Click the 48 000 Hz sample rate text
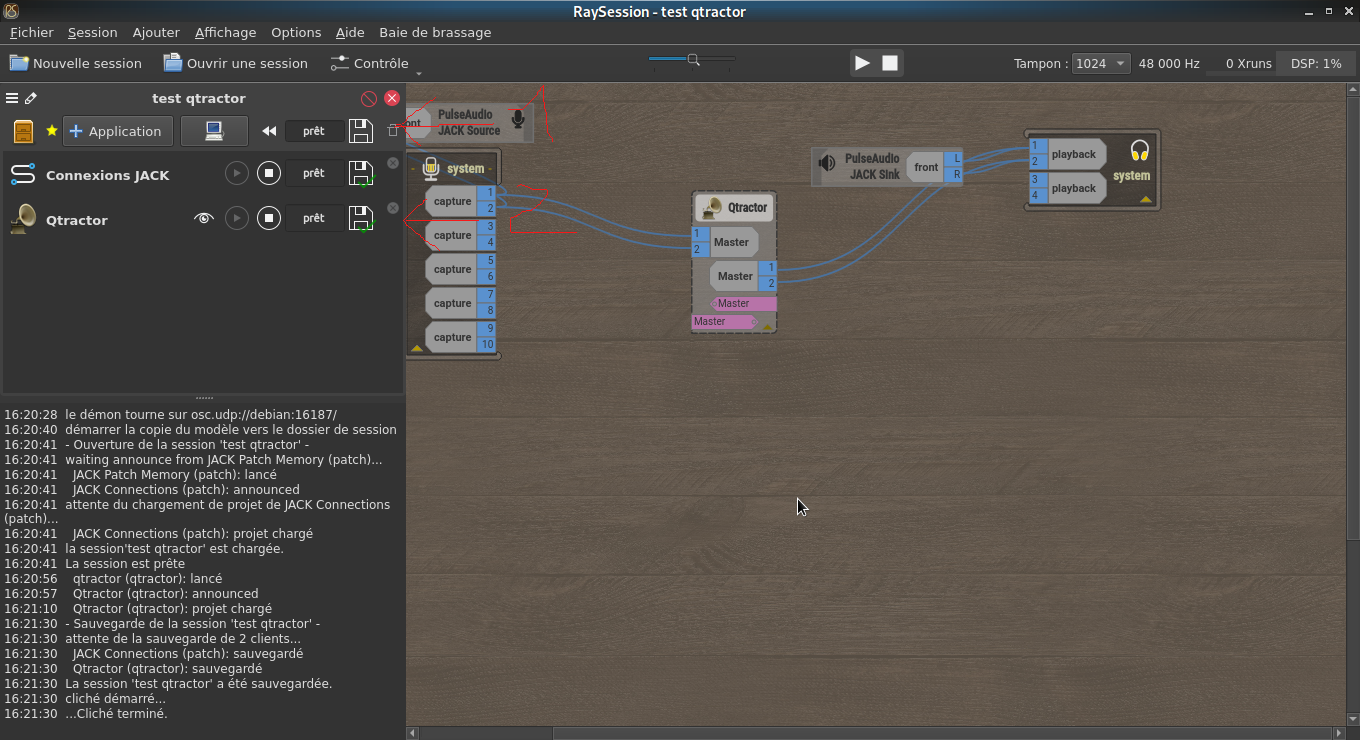The image size is (1360, 740). [x=1169, y=63]
